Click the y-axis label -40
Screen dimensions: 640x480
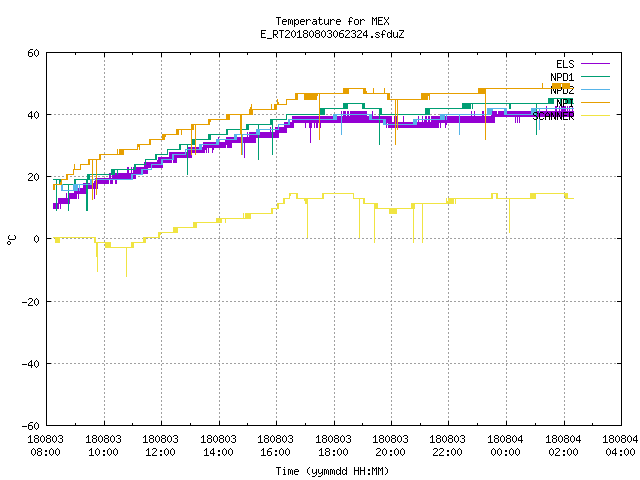(x=31, y=364)
